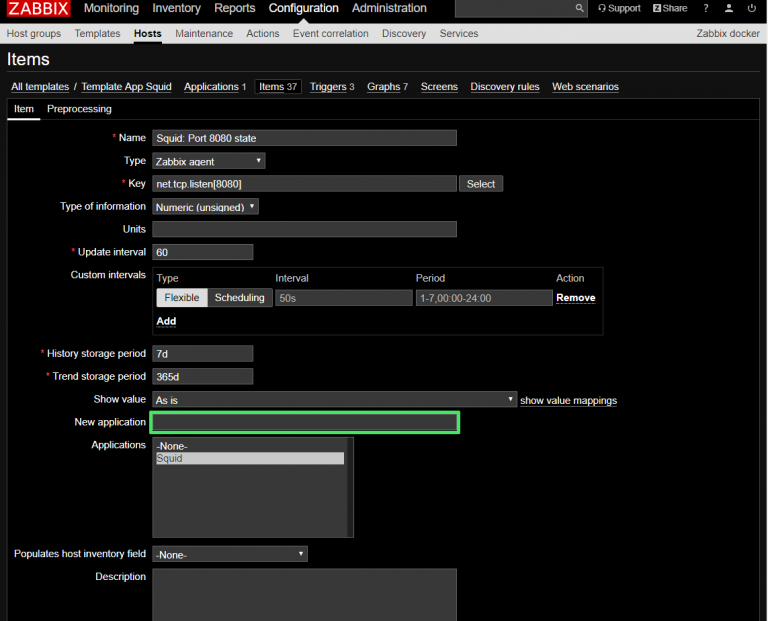
Task: Open the Share link
Action: tap(670, 8)
